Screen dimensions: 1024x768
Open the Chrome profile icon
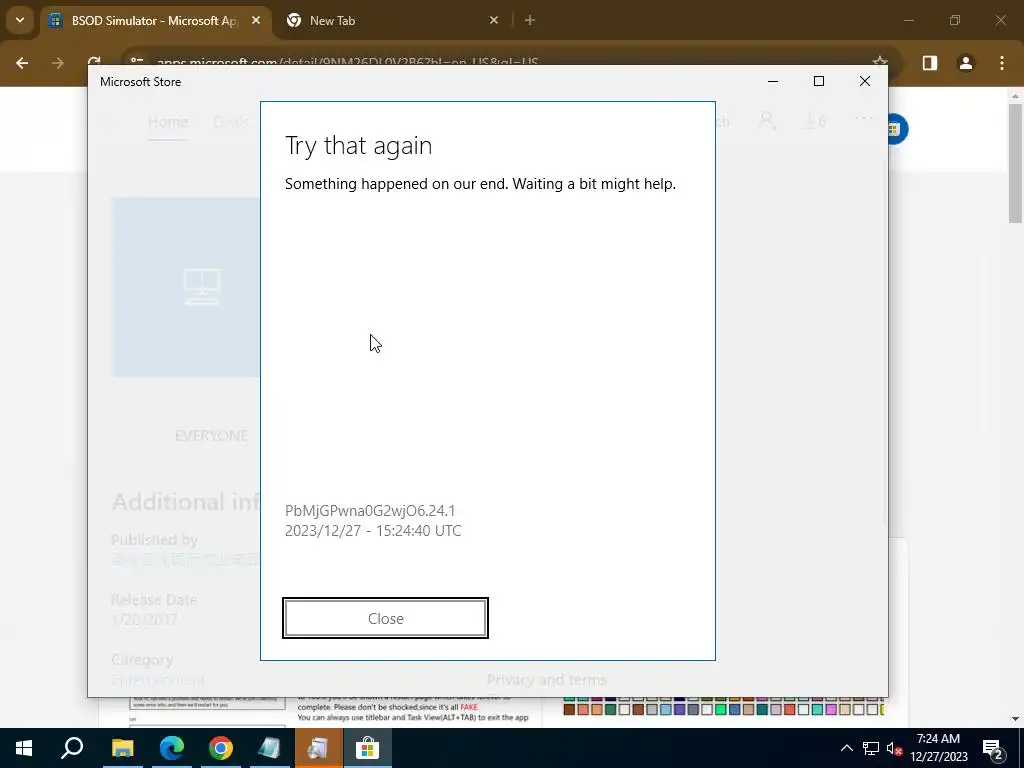pyautogui.click(x=965, y=63)
